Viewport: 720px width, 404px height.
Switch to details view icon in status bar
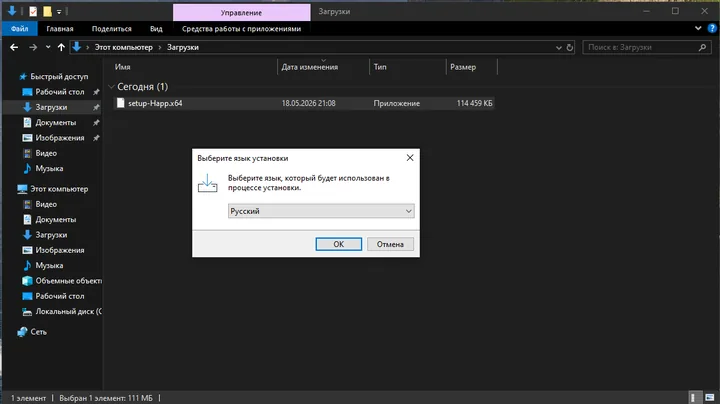tap(694, 398)
